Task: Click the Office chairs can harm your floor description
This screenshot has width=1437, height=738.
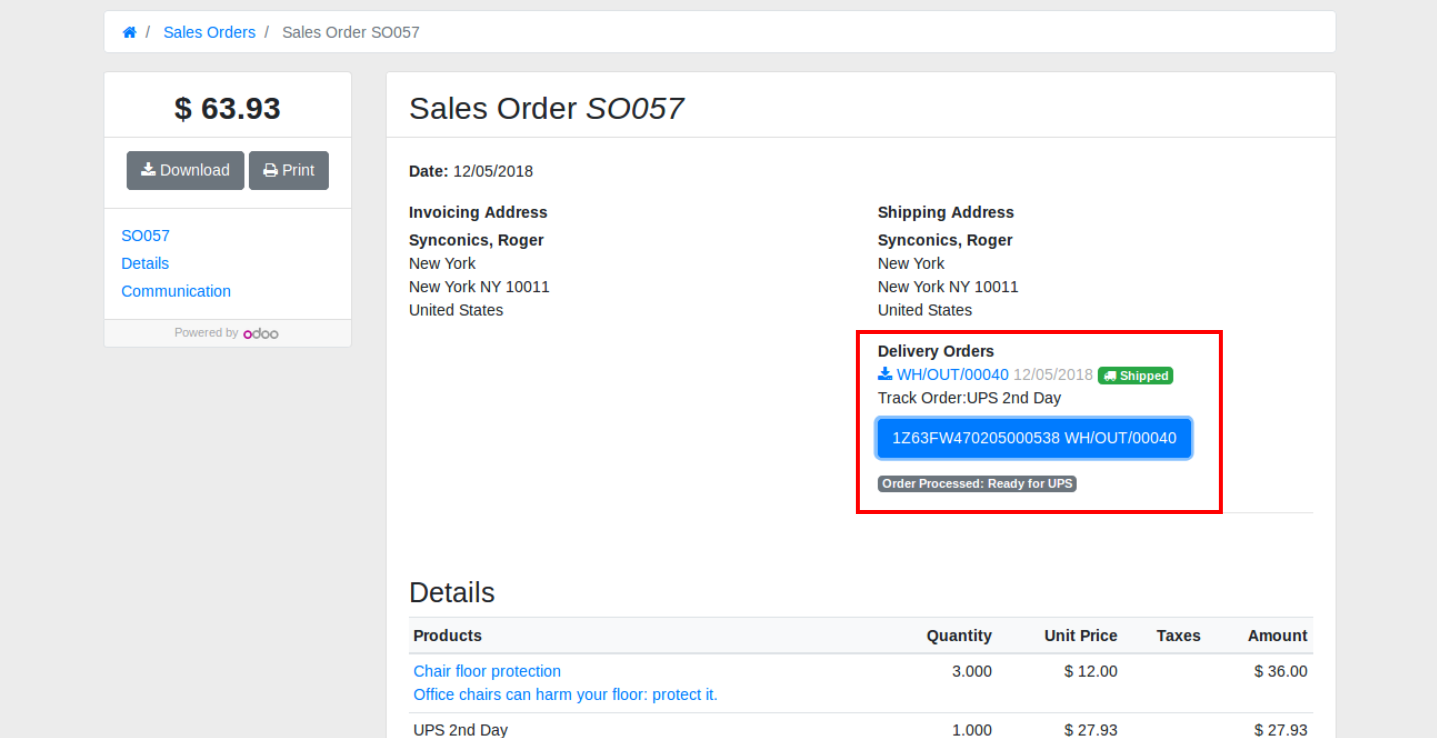Action: tap(565, 694)
